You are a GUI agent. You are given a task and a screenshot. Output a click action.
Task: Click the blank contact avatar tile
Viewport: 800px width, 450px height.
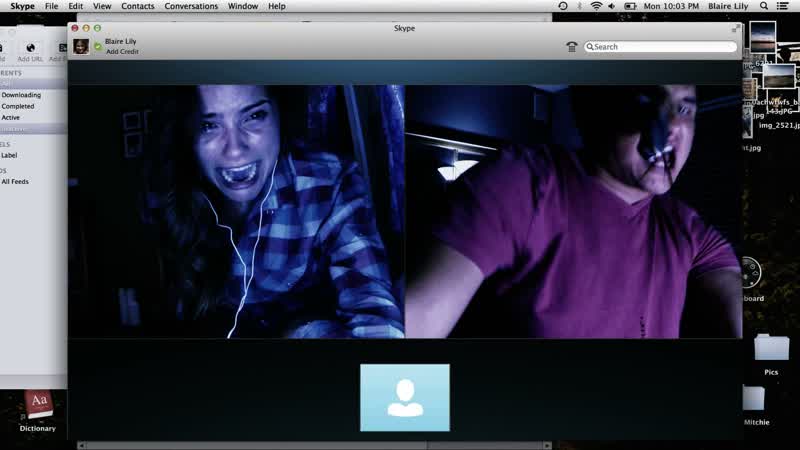tap(405, 397)
